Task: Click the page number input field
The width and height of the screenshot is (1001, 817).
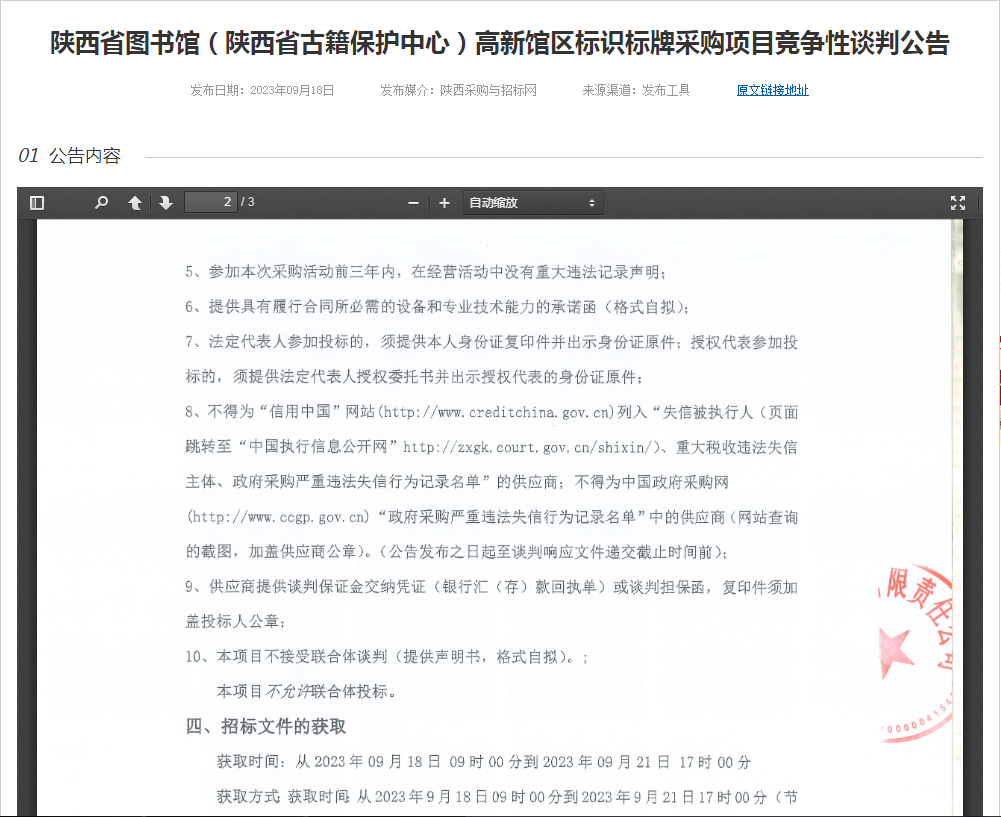Action: coord(210,203)
